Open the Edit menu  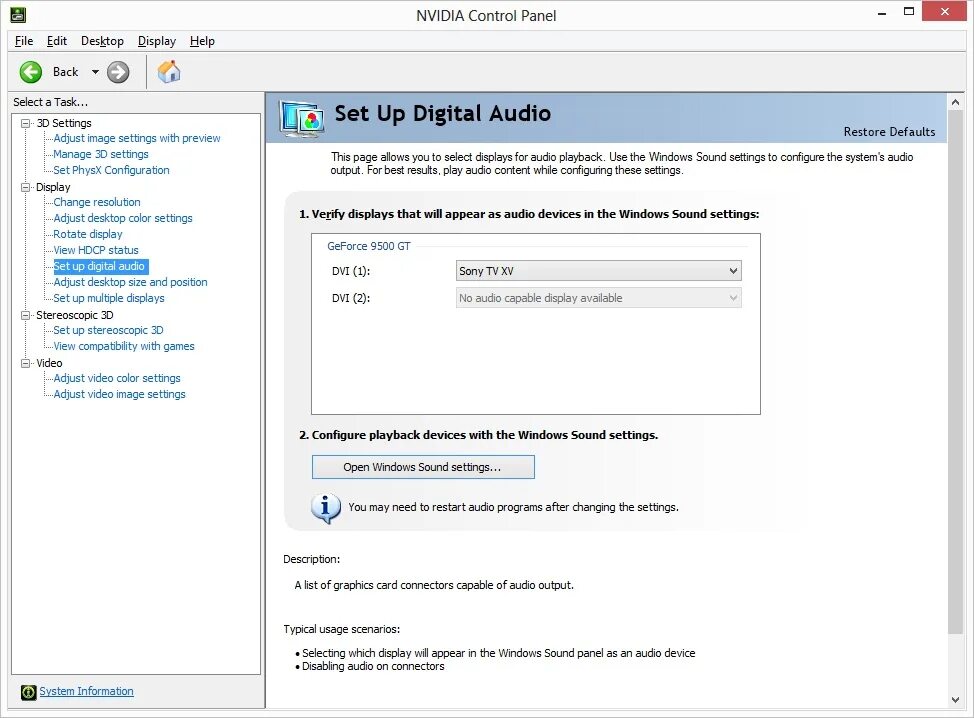57,41
